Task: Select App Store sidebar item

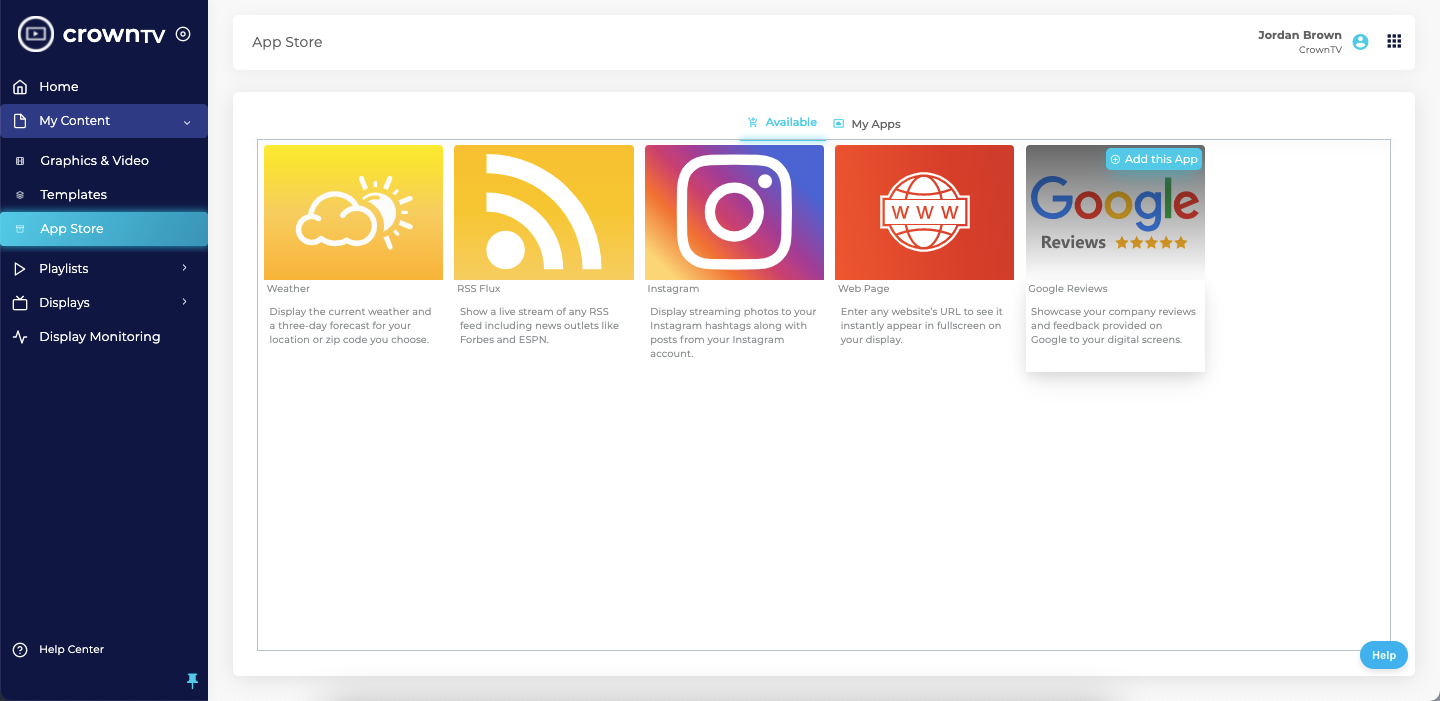Action: click(104, 229)
